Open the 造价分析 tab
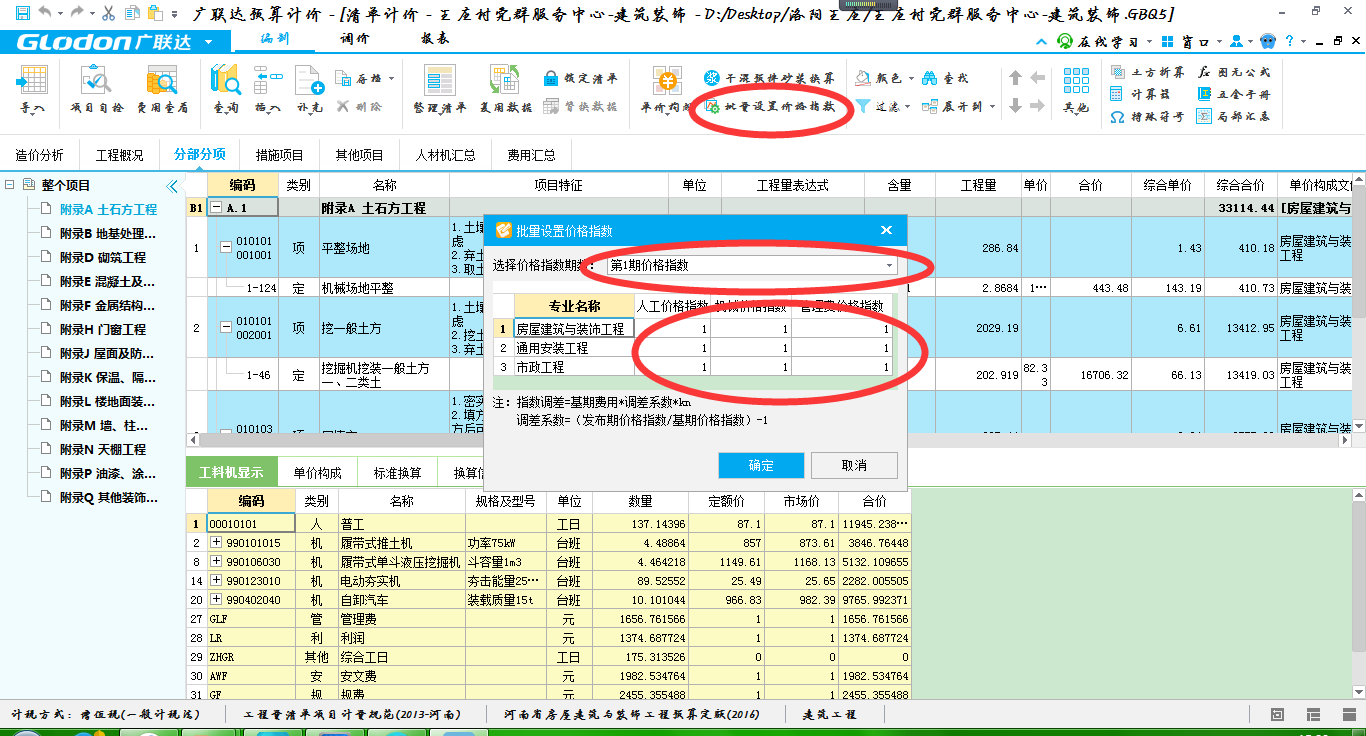Viewport: 1366px width, 736px height. tap(39, 155)
